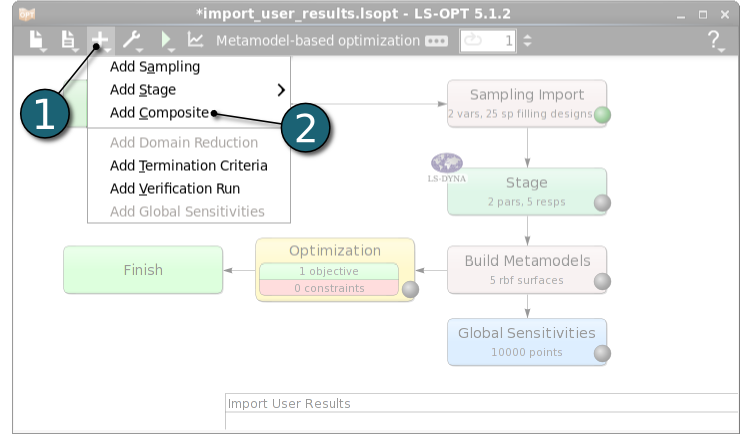Click the Open document toolbar icon
The width and height of the screenshot is (740, 434).
tap(69, 40)
